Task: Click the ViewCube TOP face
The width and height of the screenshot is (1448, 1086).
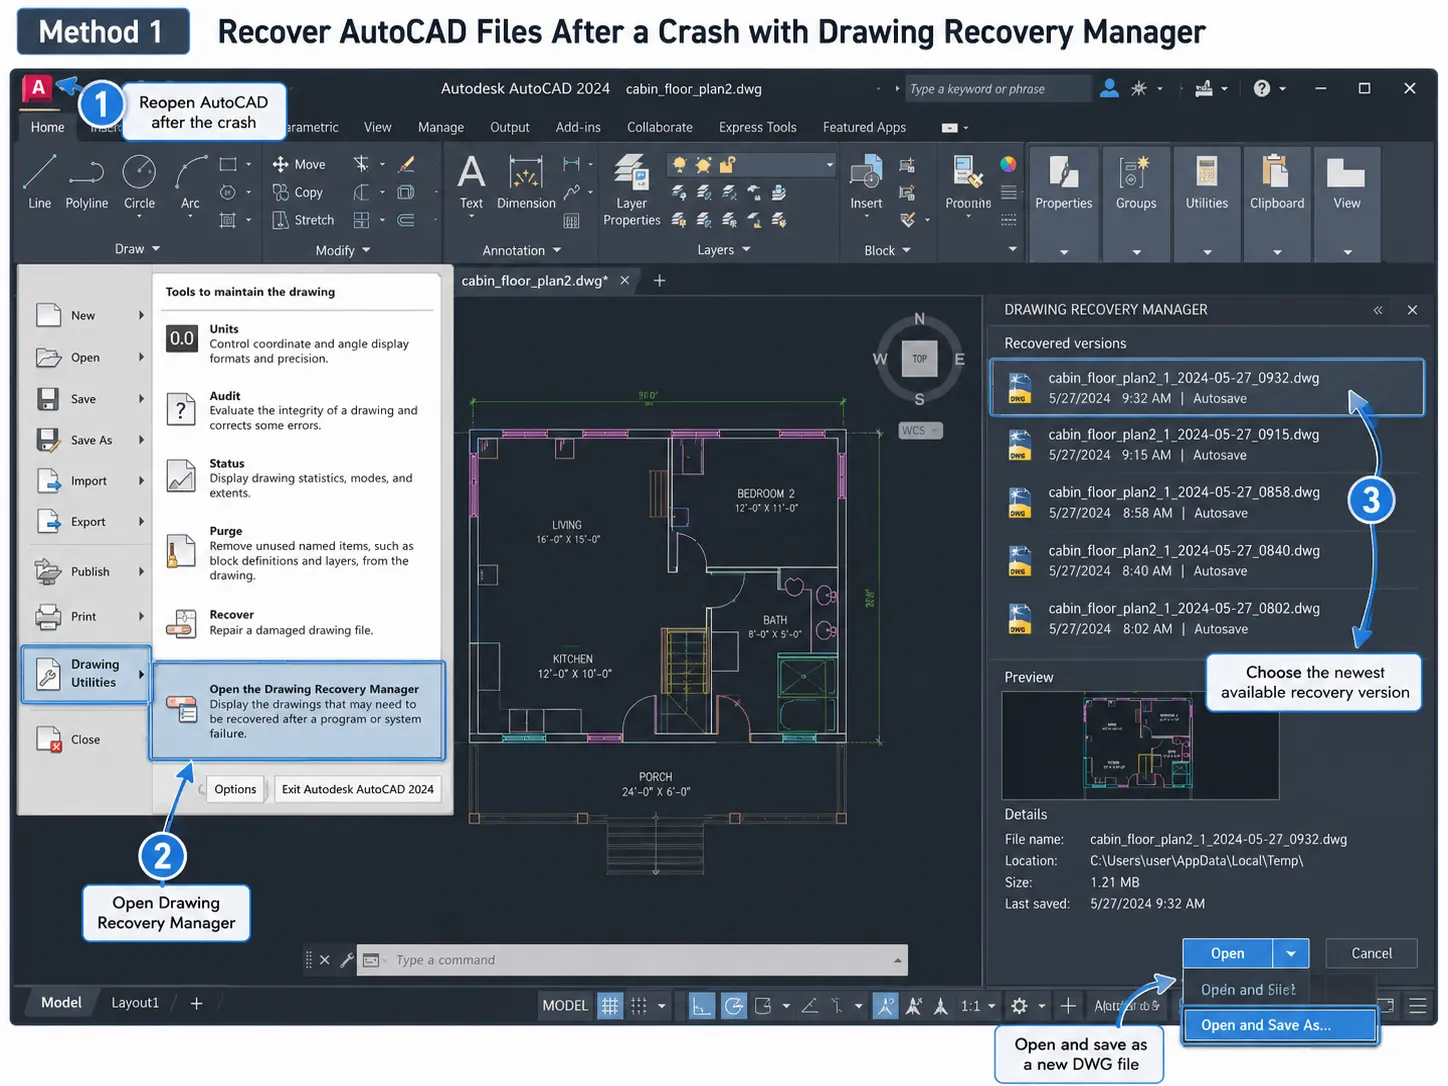Action: click(x=920, y=359)
